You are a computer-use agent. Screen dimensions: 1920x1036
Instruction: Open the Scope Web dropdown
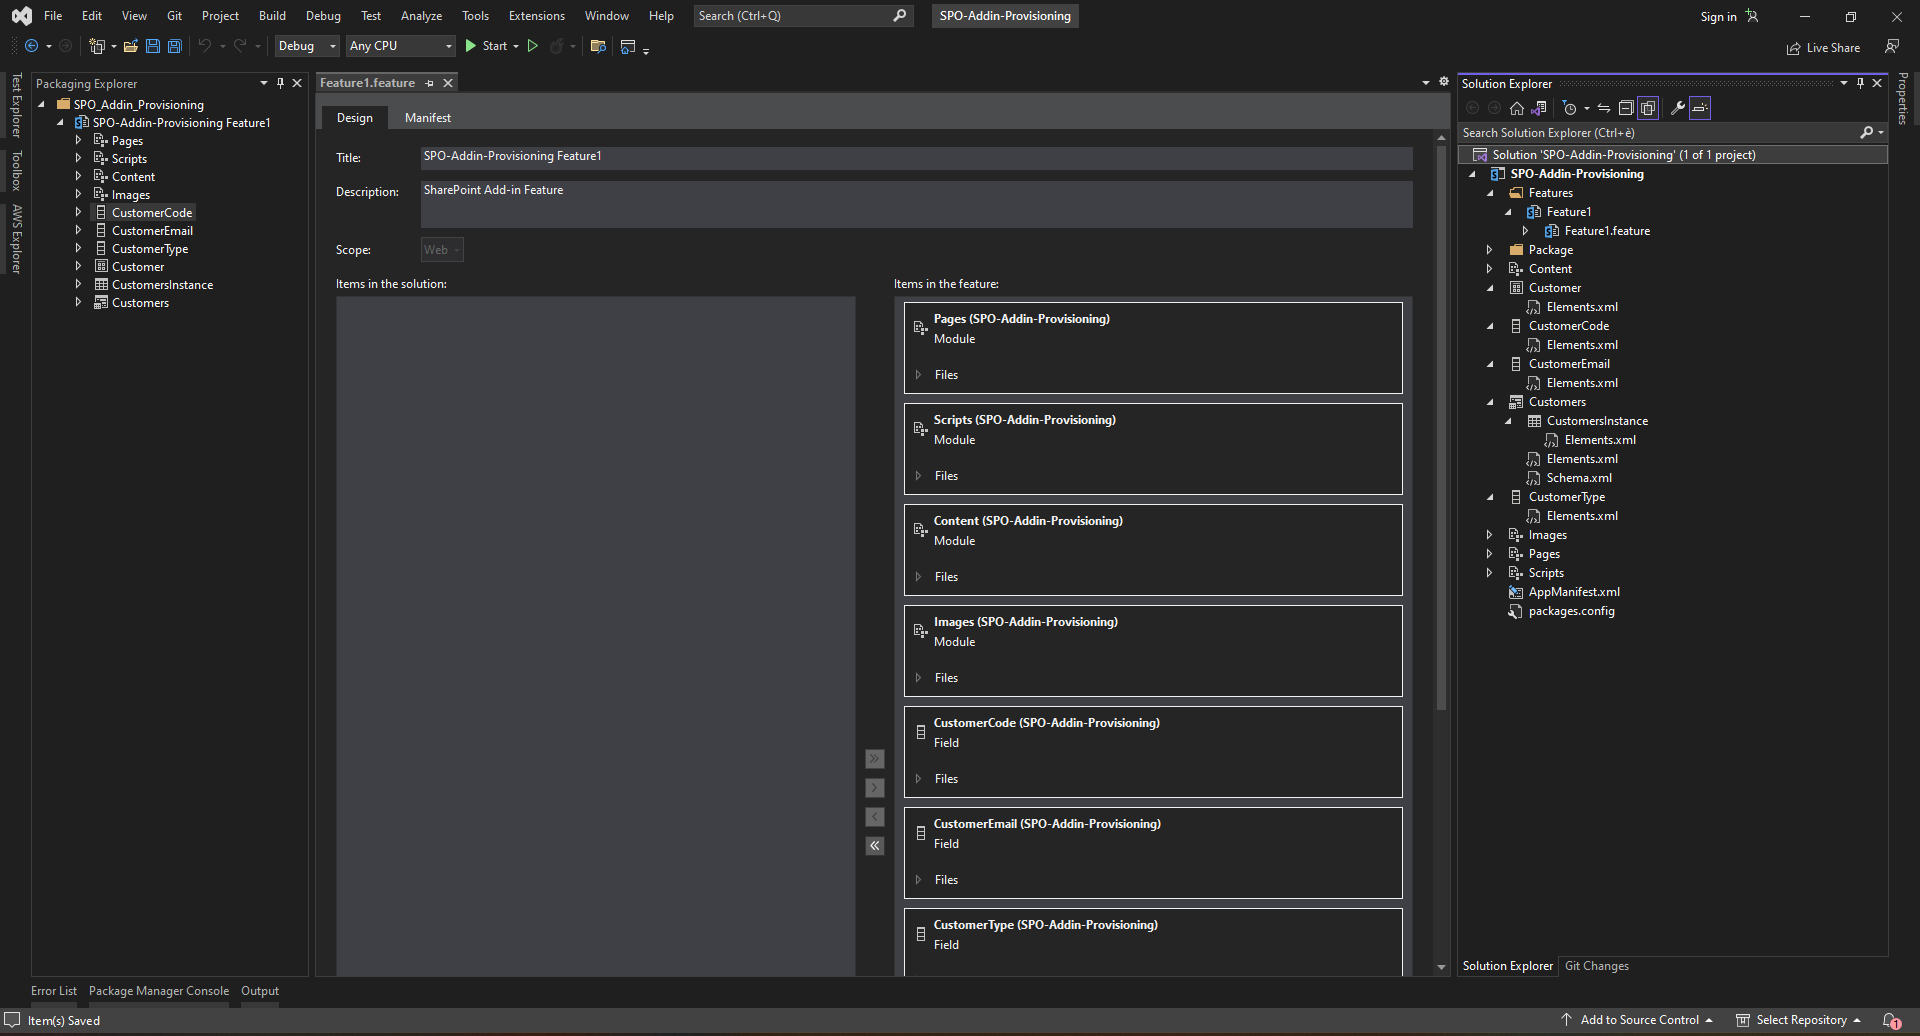pyautogui.click(x=442, y=250)
